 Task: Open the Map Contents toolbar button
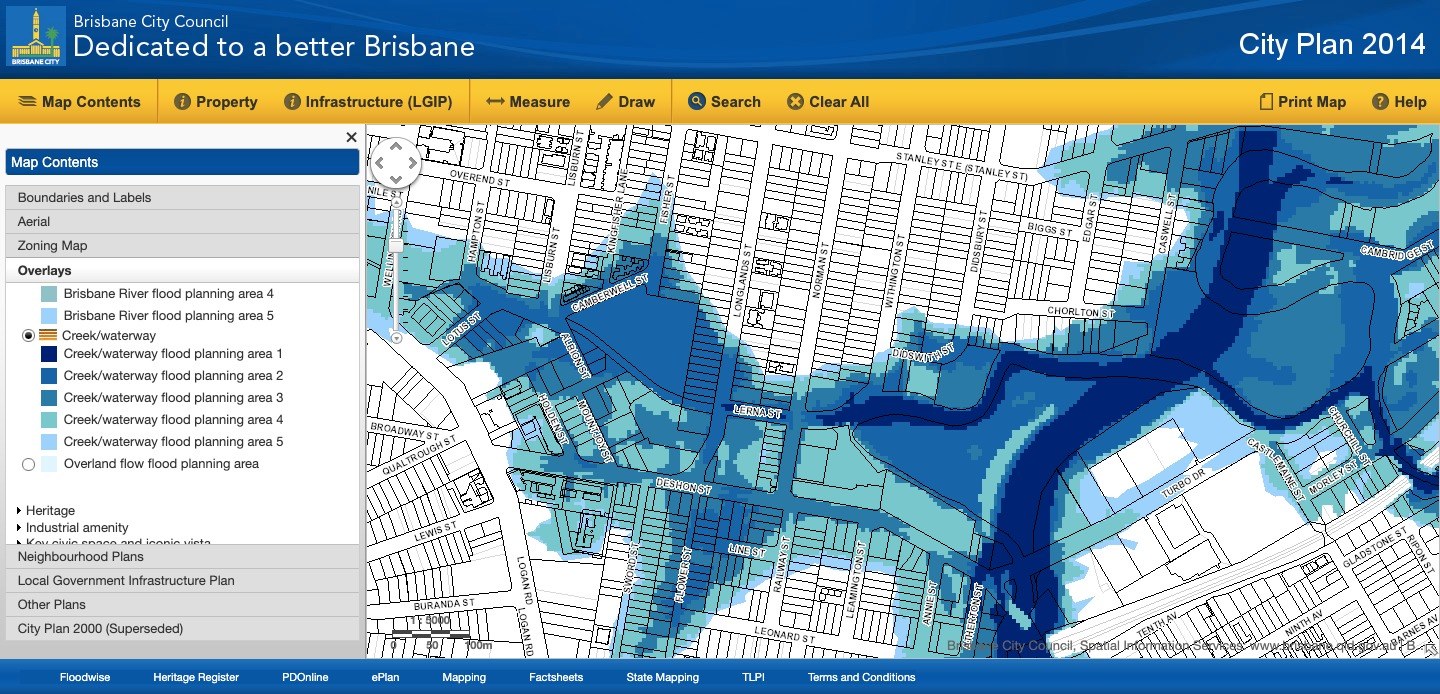[x=79, y=102]
